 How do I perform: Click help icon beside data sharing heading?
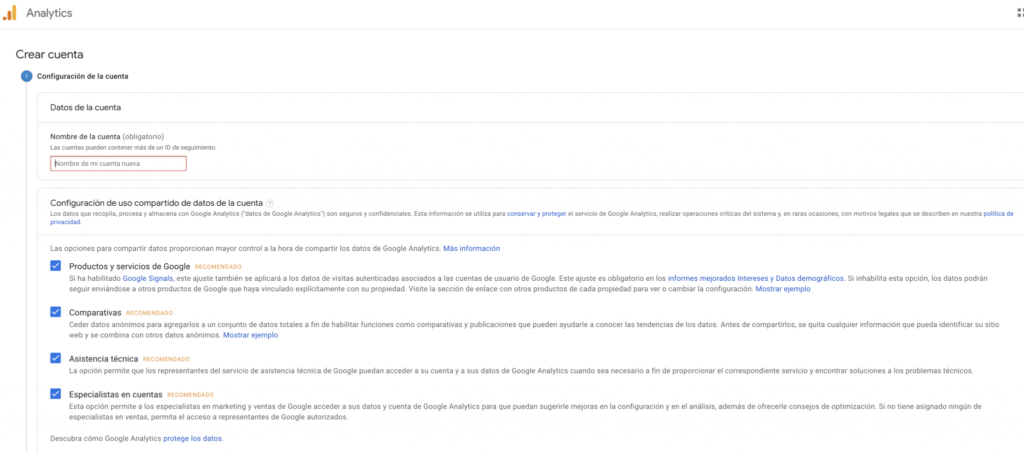(x=270, y=203)
